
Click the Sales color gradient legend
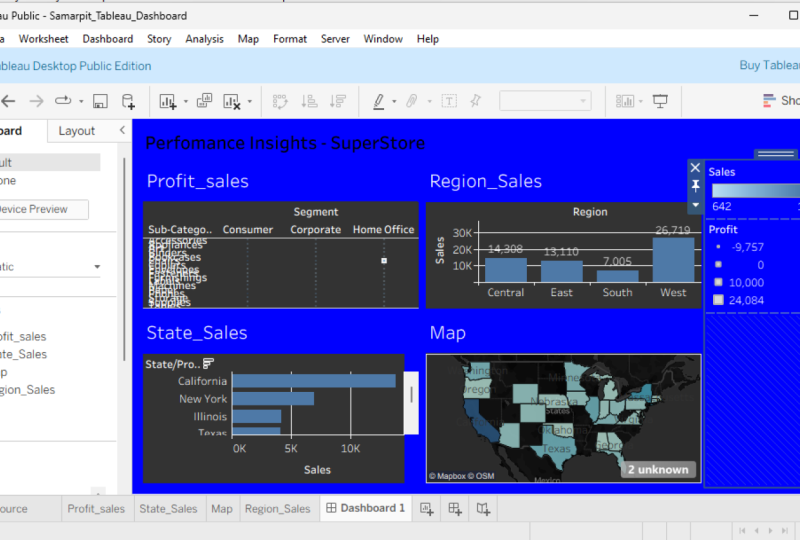pos(756,190)
